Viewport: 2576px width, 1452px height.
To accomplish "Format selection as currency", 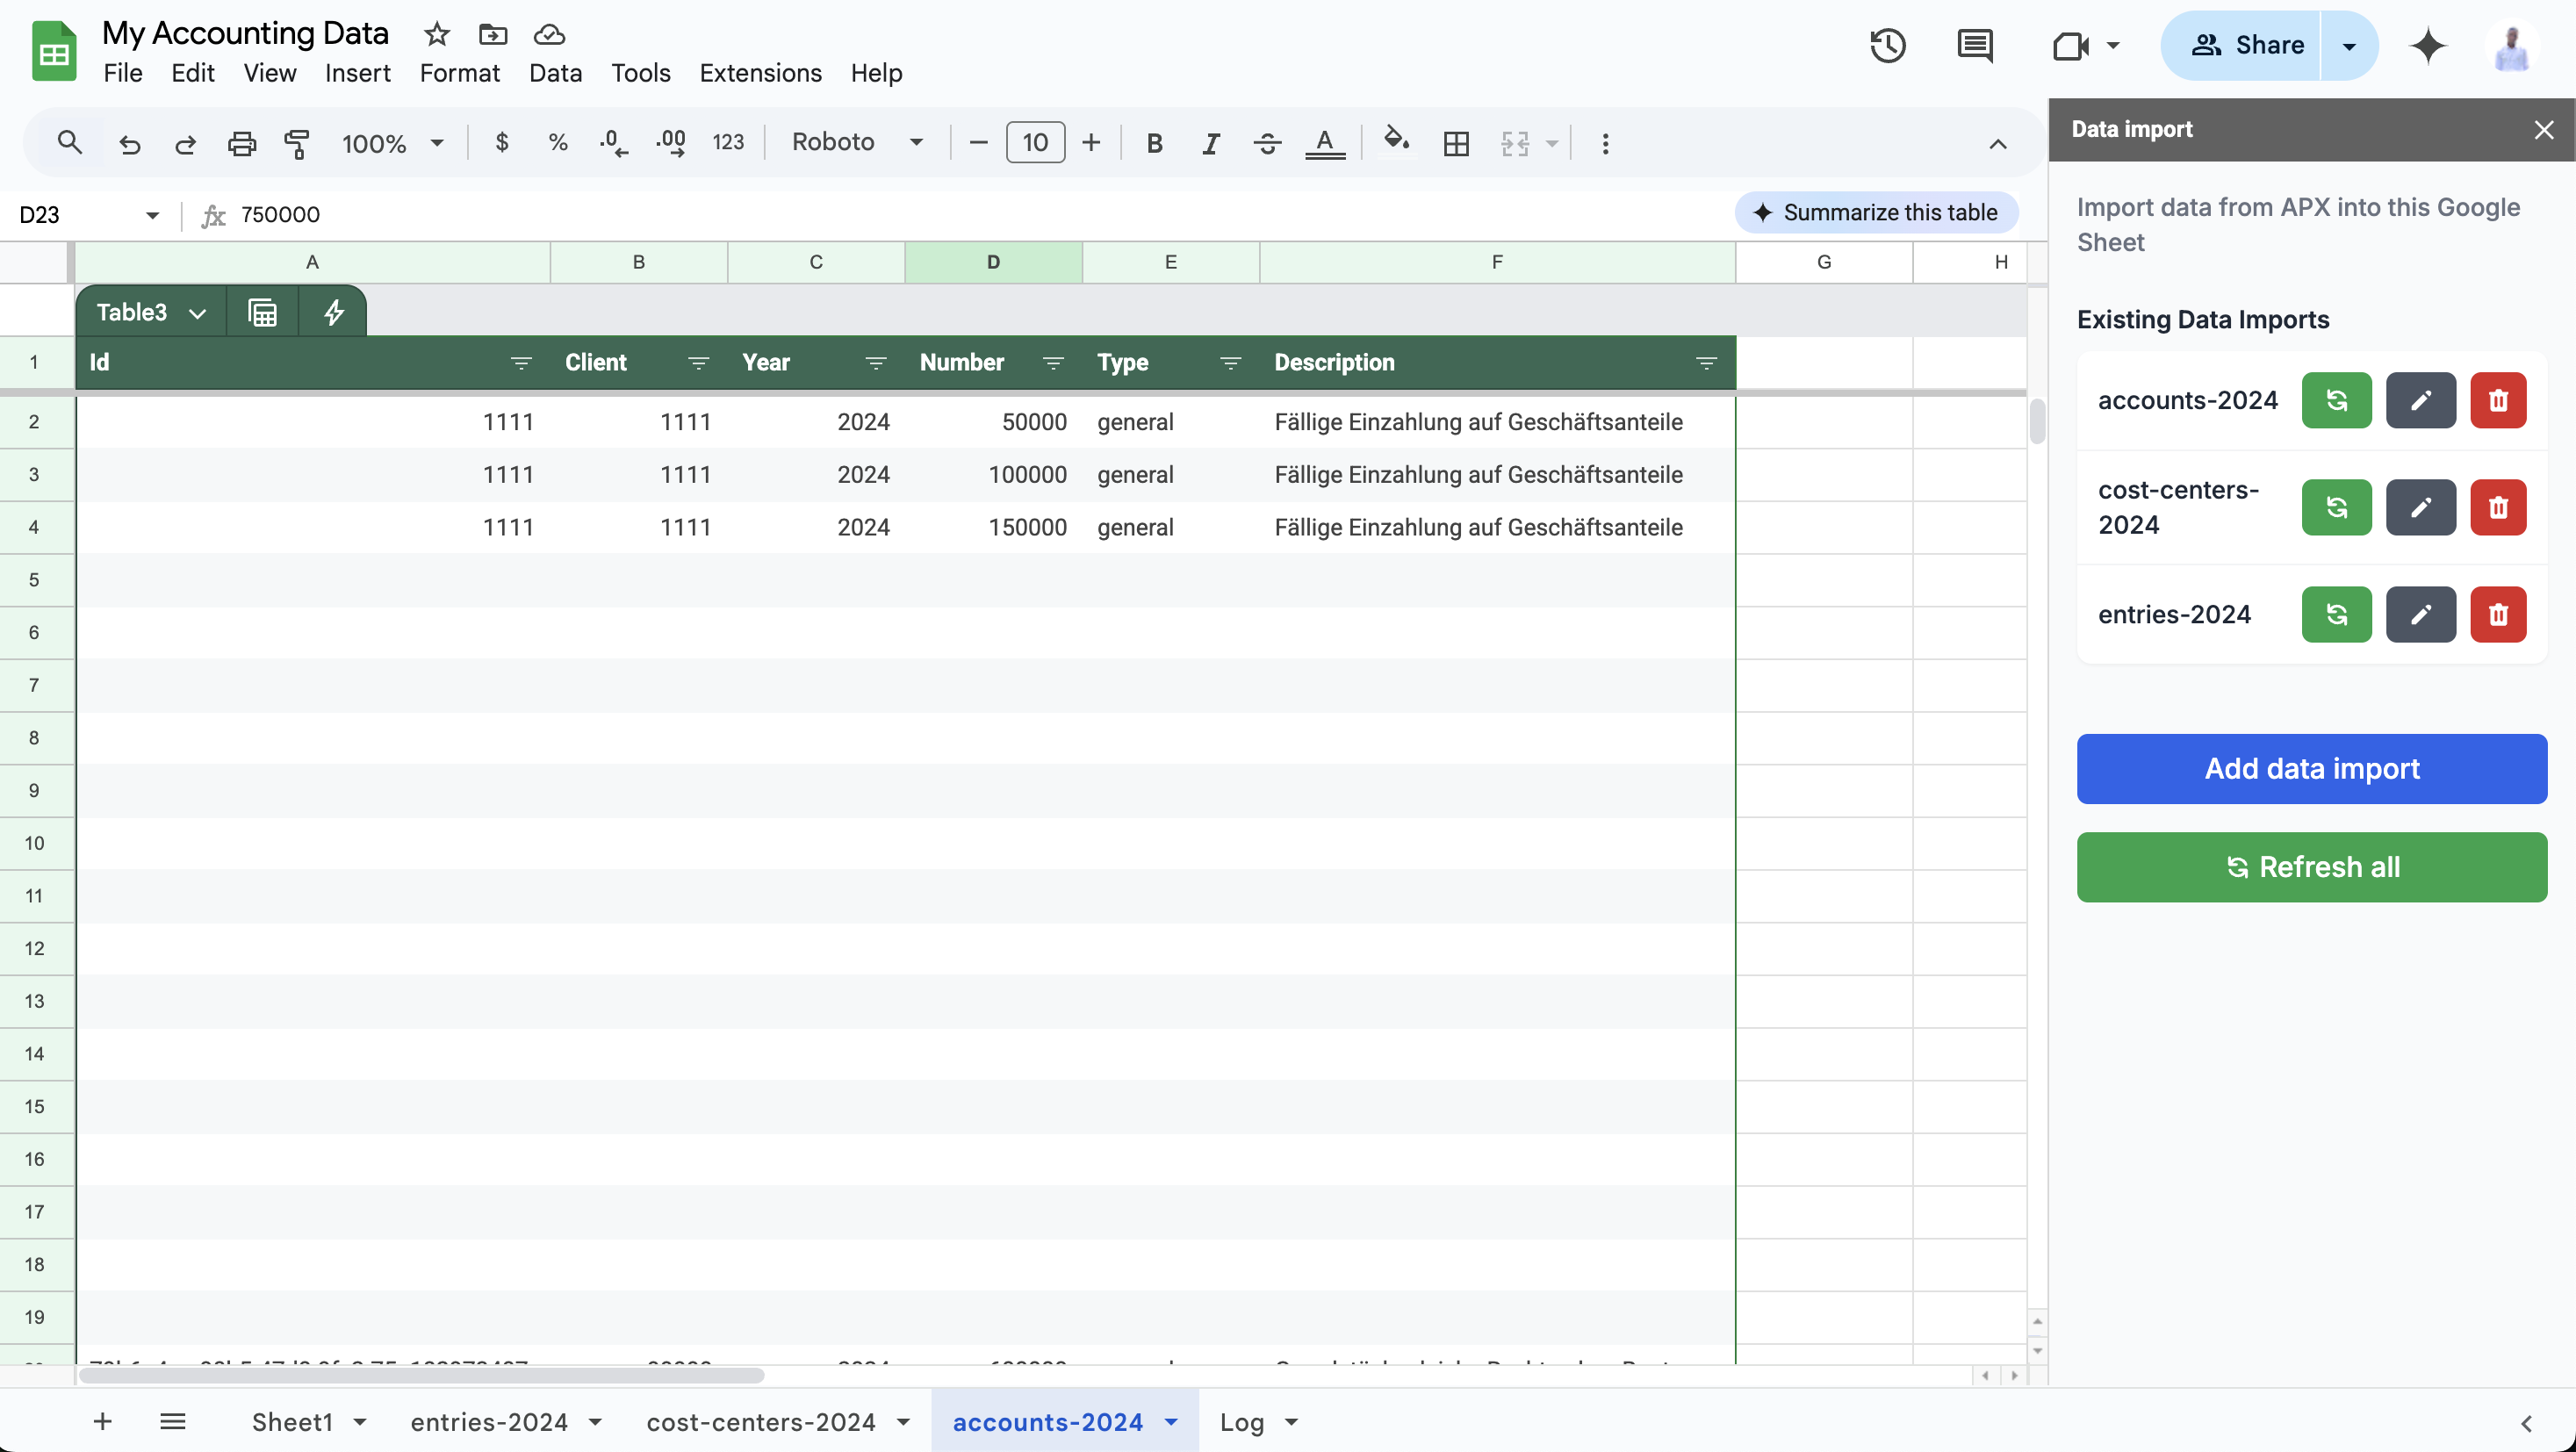I will [502, 143].
